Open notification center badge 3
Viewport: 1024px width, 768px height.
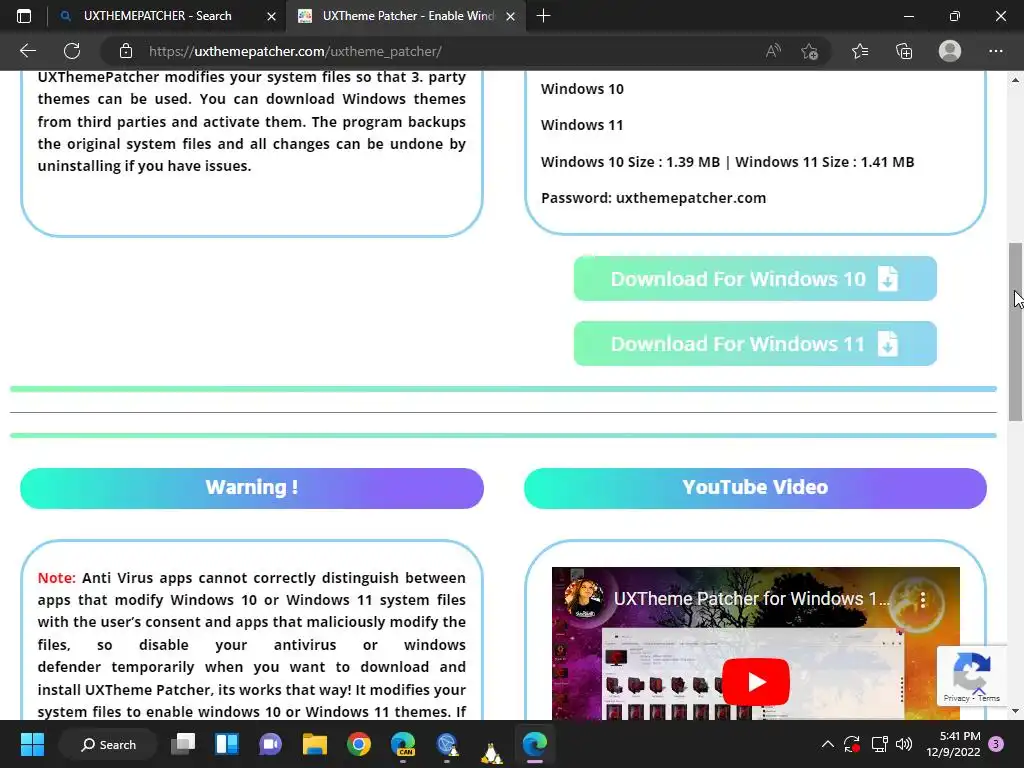click(996, 744)
